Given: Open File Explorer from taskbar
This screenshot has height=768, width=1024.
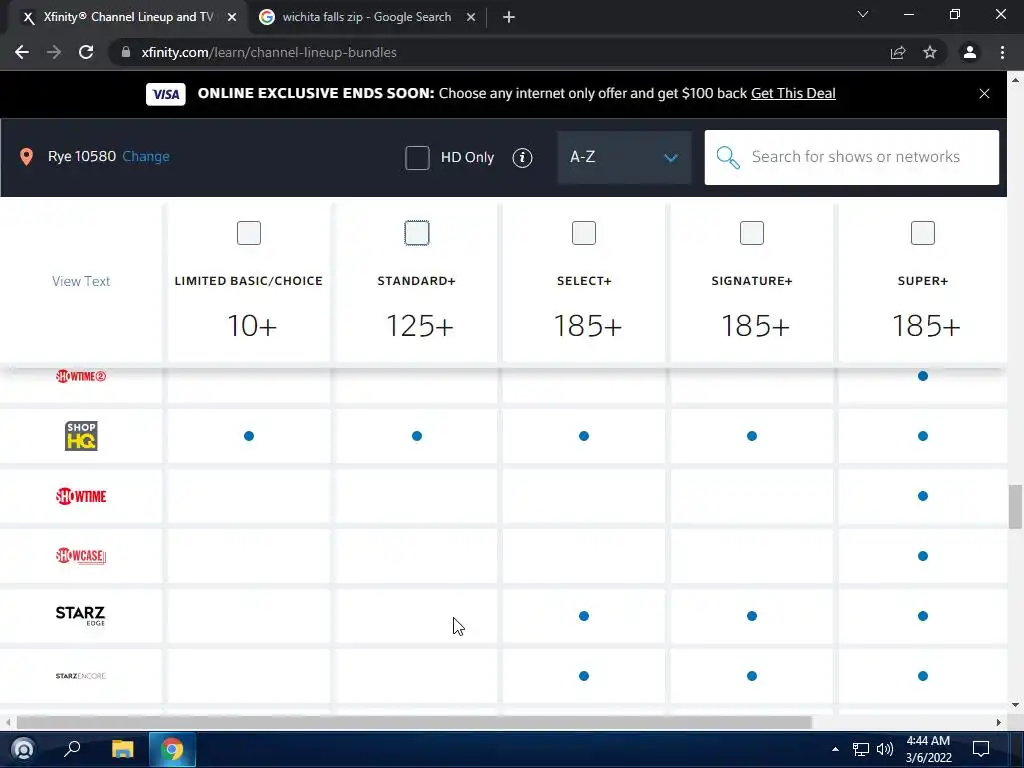Looking at the screenshot, I should [x=122, y=749].
